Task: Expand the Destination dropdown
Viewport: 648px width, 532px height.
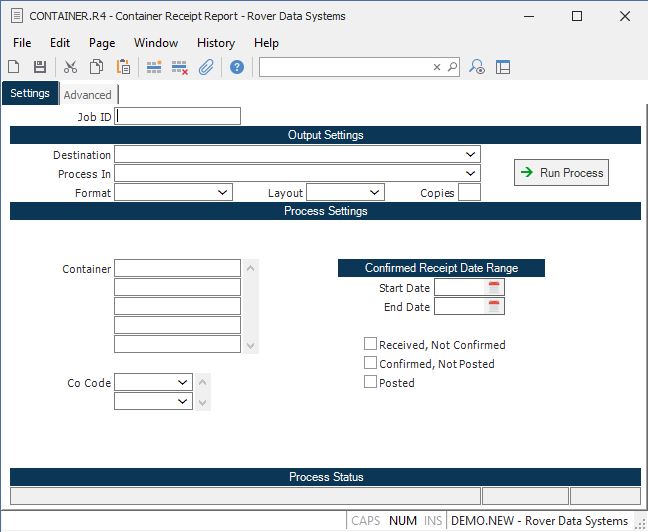Action: (x=470, y=155)
